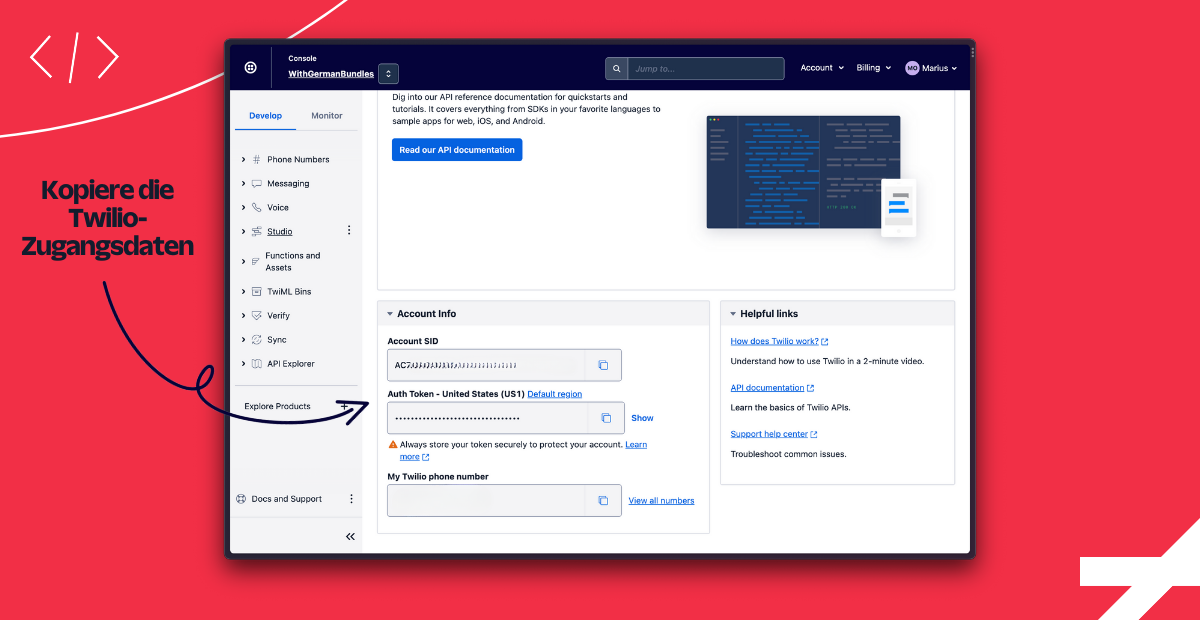The image size is (1200, 620).
Task: Collapse the Account Info panel
Action: click(x=390, y=314)
